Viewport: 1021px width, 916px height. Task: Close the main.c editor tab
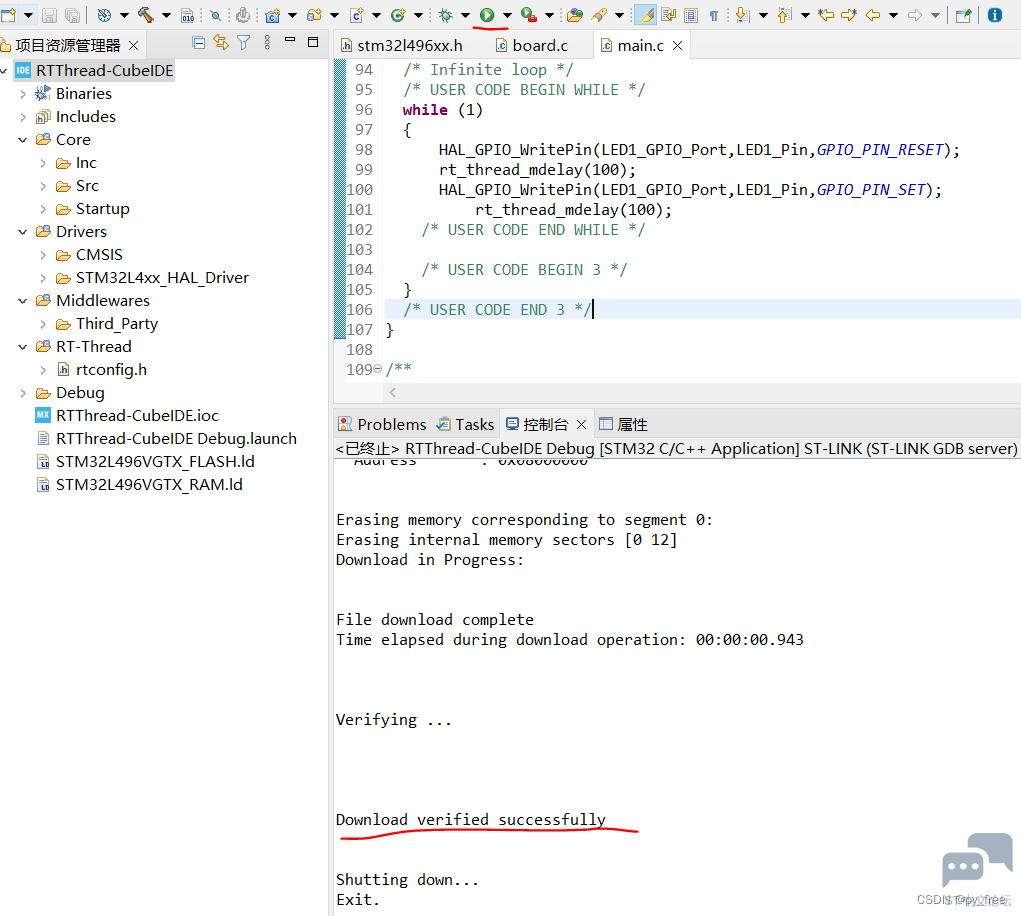(x=677, y=46)
